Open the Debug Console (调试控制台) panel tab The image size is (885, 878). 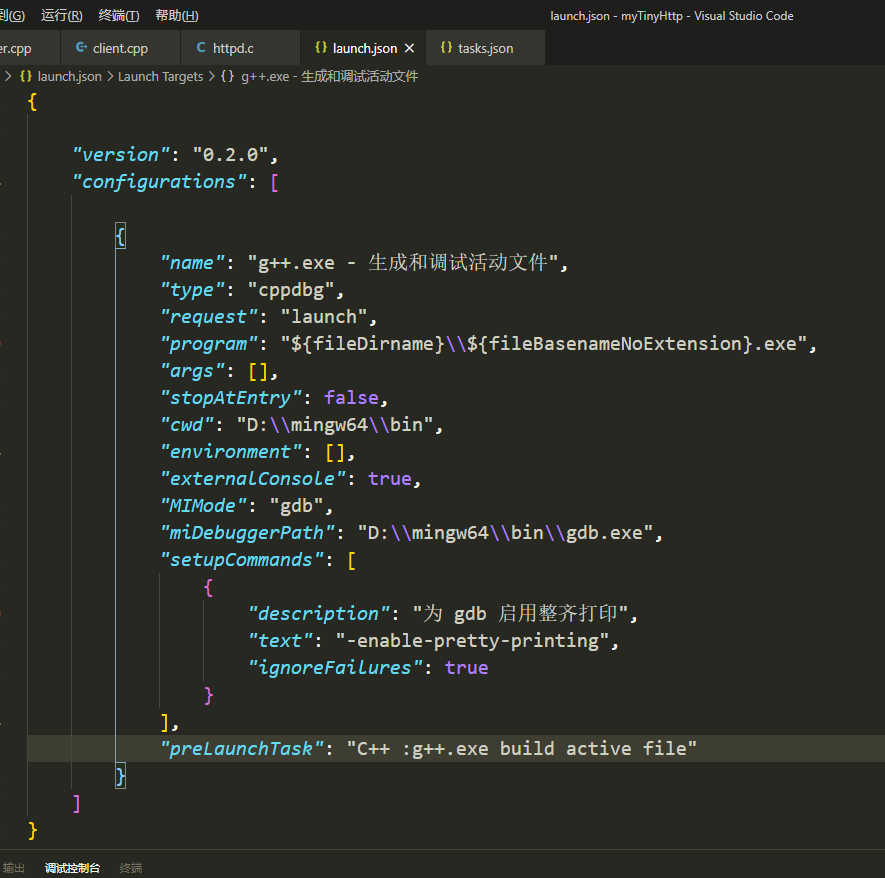(x=72, y=868)
